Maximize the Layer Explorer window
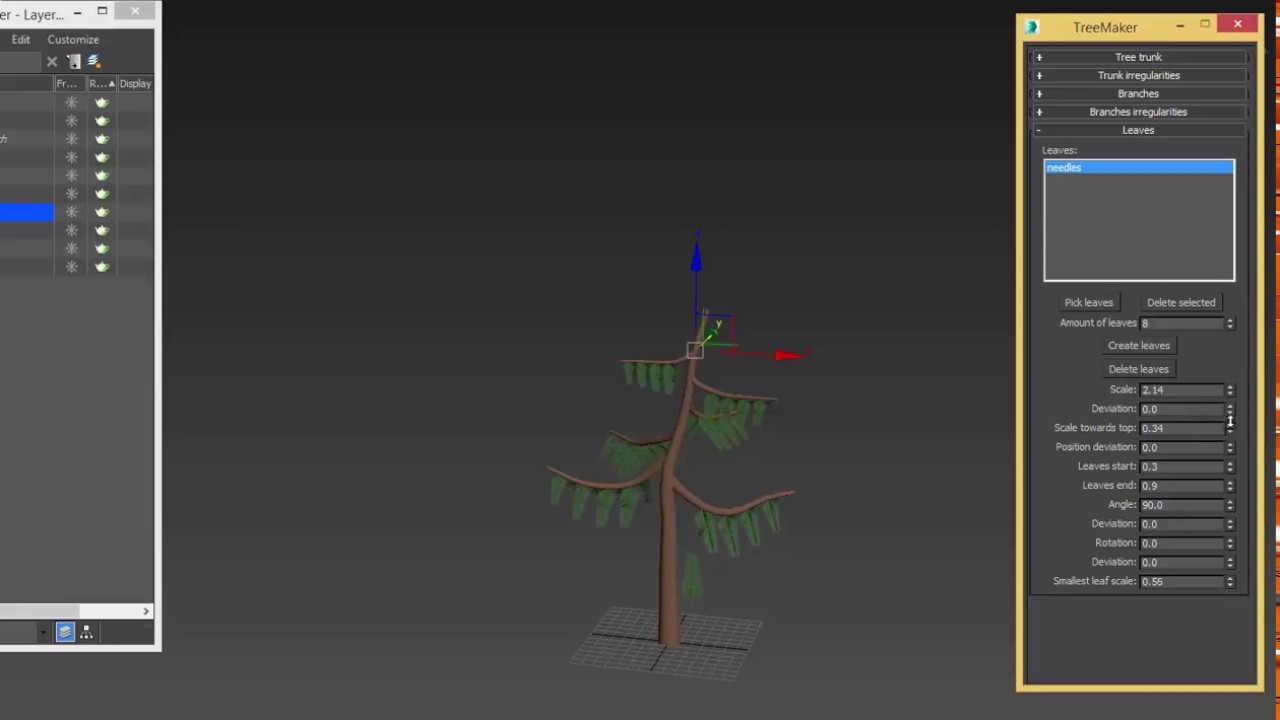Viewport: 1280px width, 720px height. point(102,12)
